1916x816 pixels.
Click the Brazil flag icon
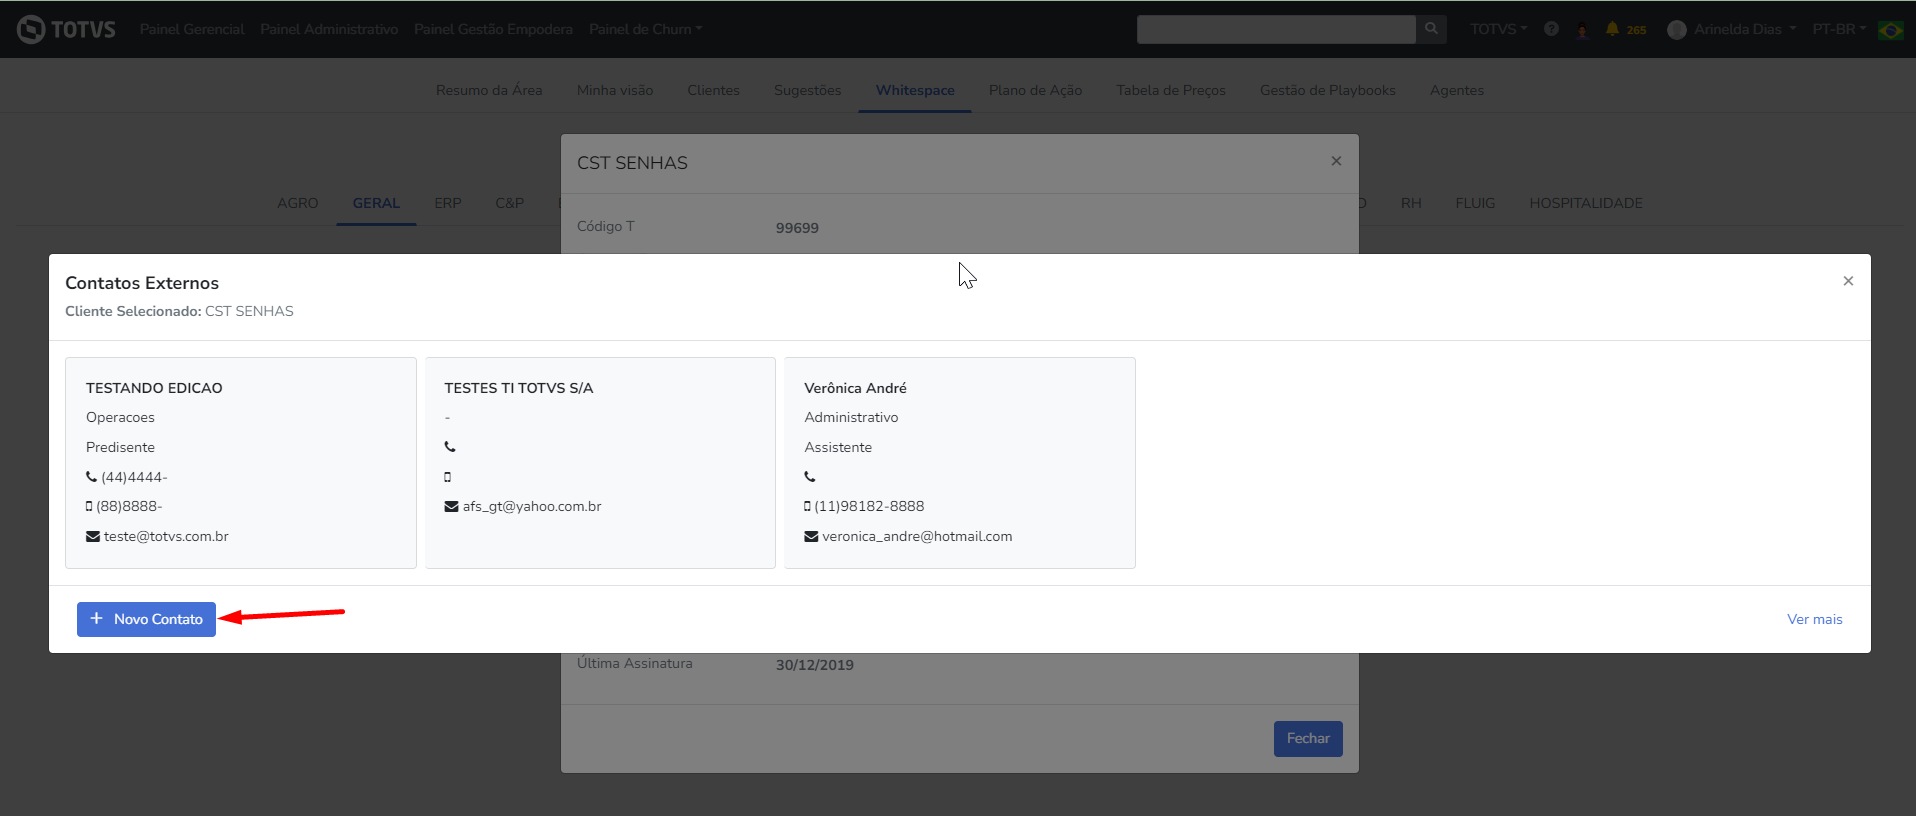pyautogui.click(x=1890, y=30)
